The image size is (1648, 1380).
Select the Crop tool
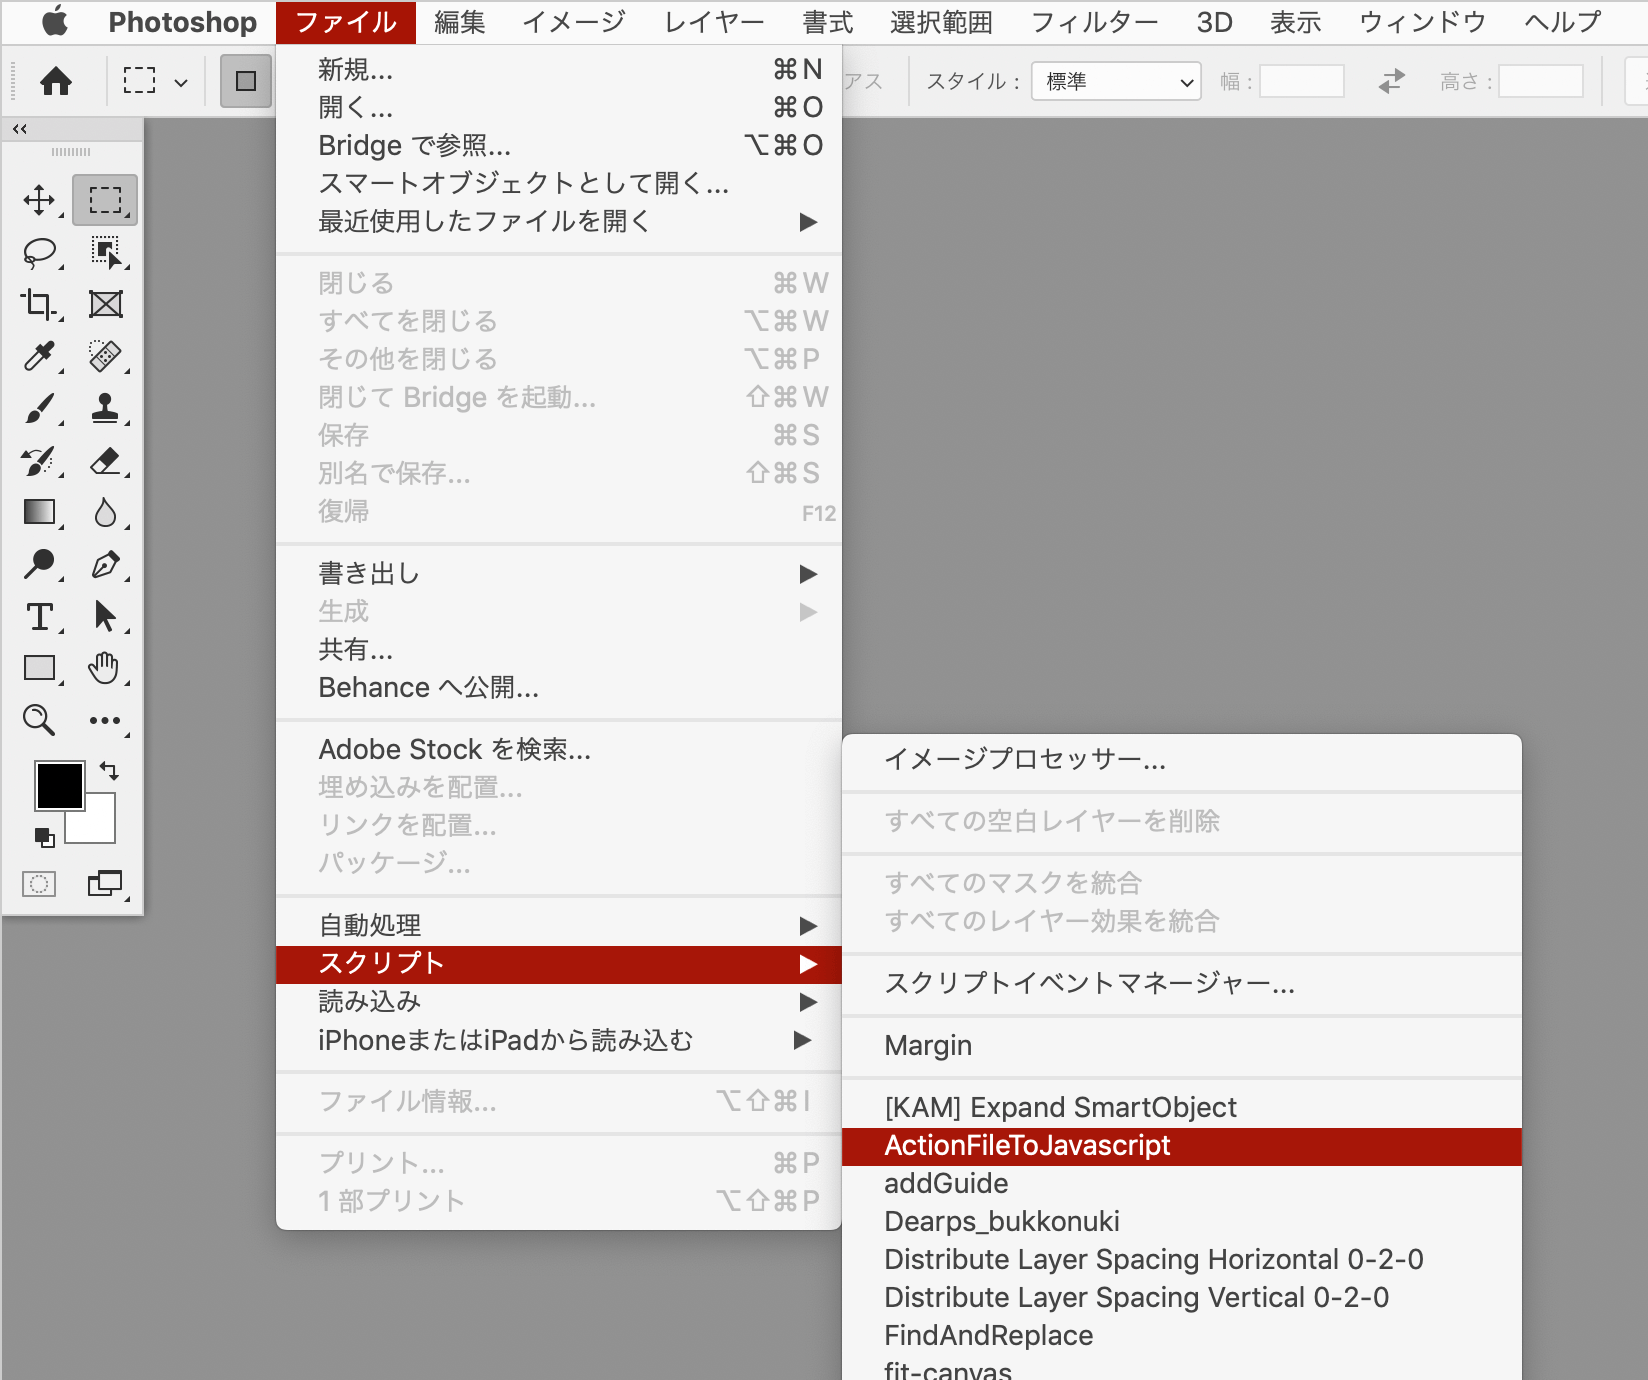coord(39,304)
